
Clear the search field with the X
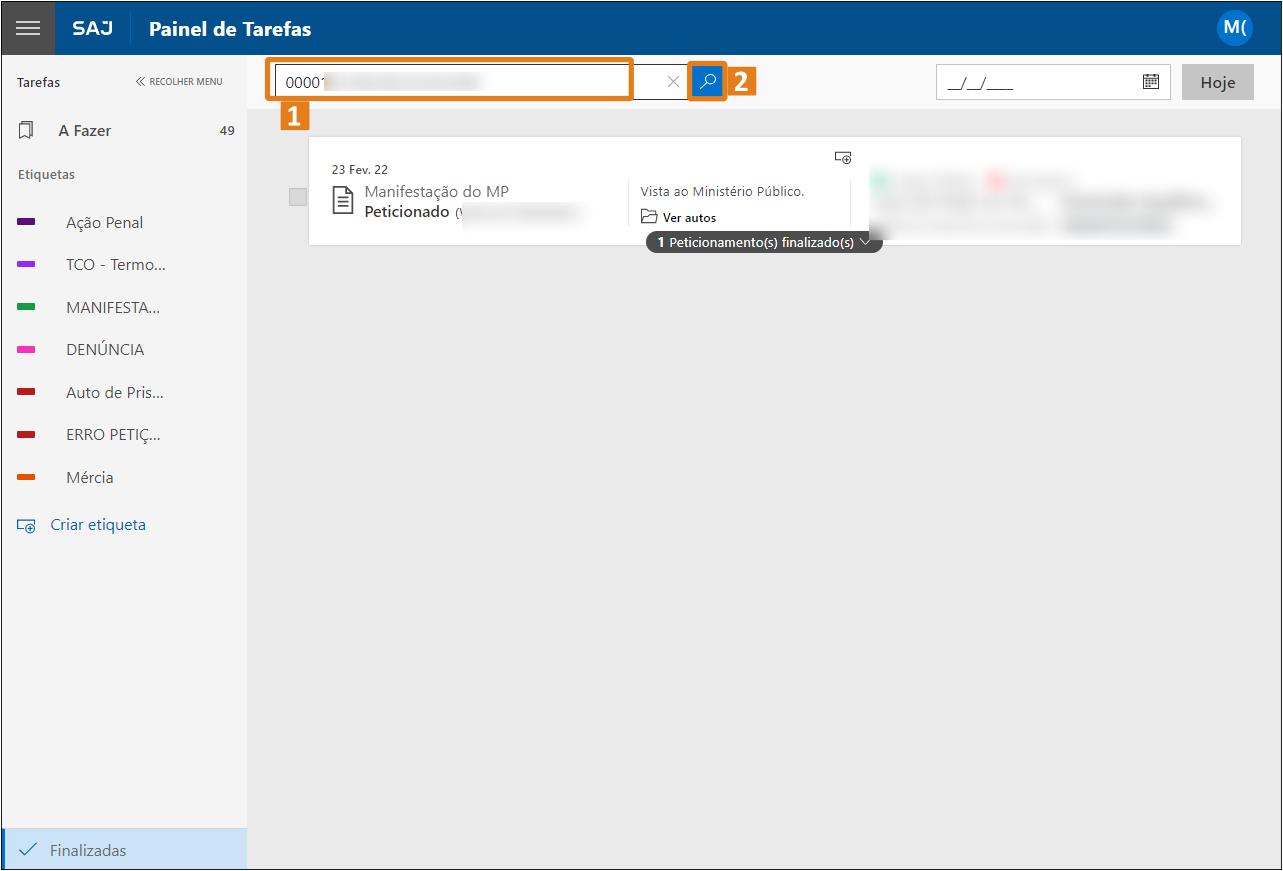click(x=673, y=82)
